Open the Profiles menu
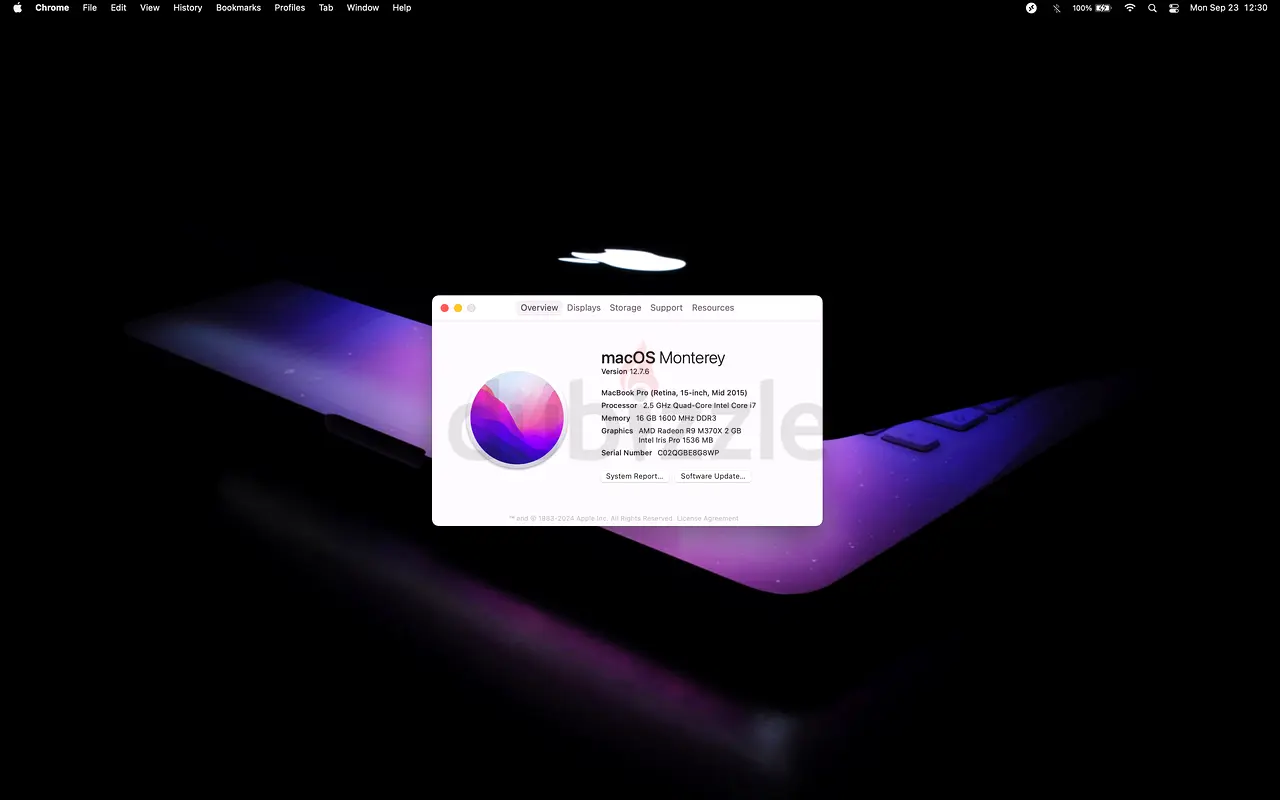The image size is (1280, 800). click(x=290, y=8)
